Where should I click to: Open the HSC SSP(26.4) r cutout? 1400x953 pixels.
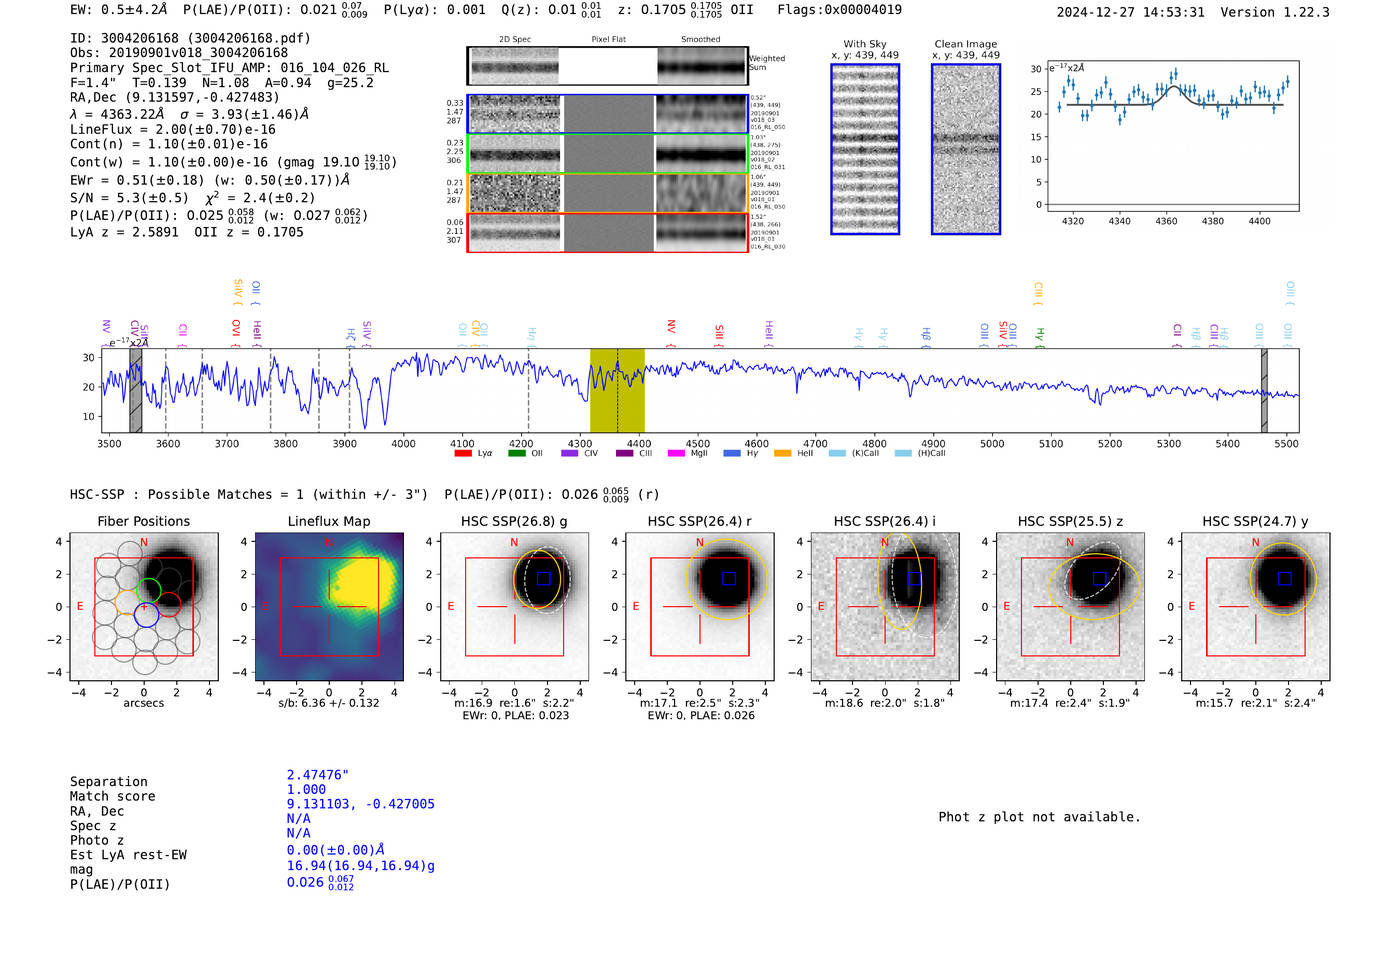pos(700,606)
